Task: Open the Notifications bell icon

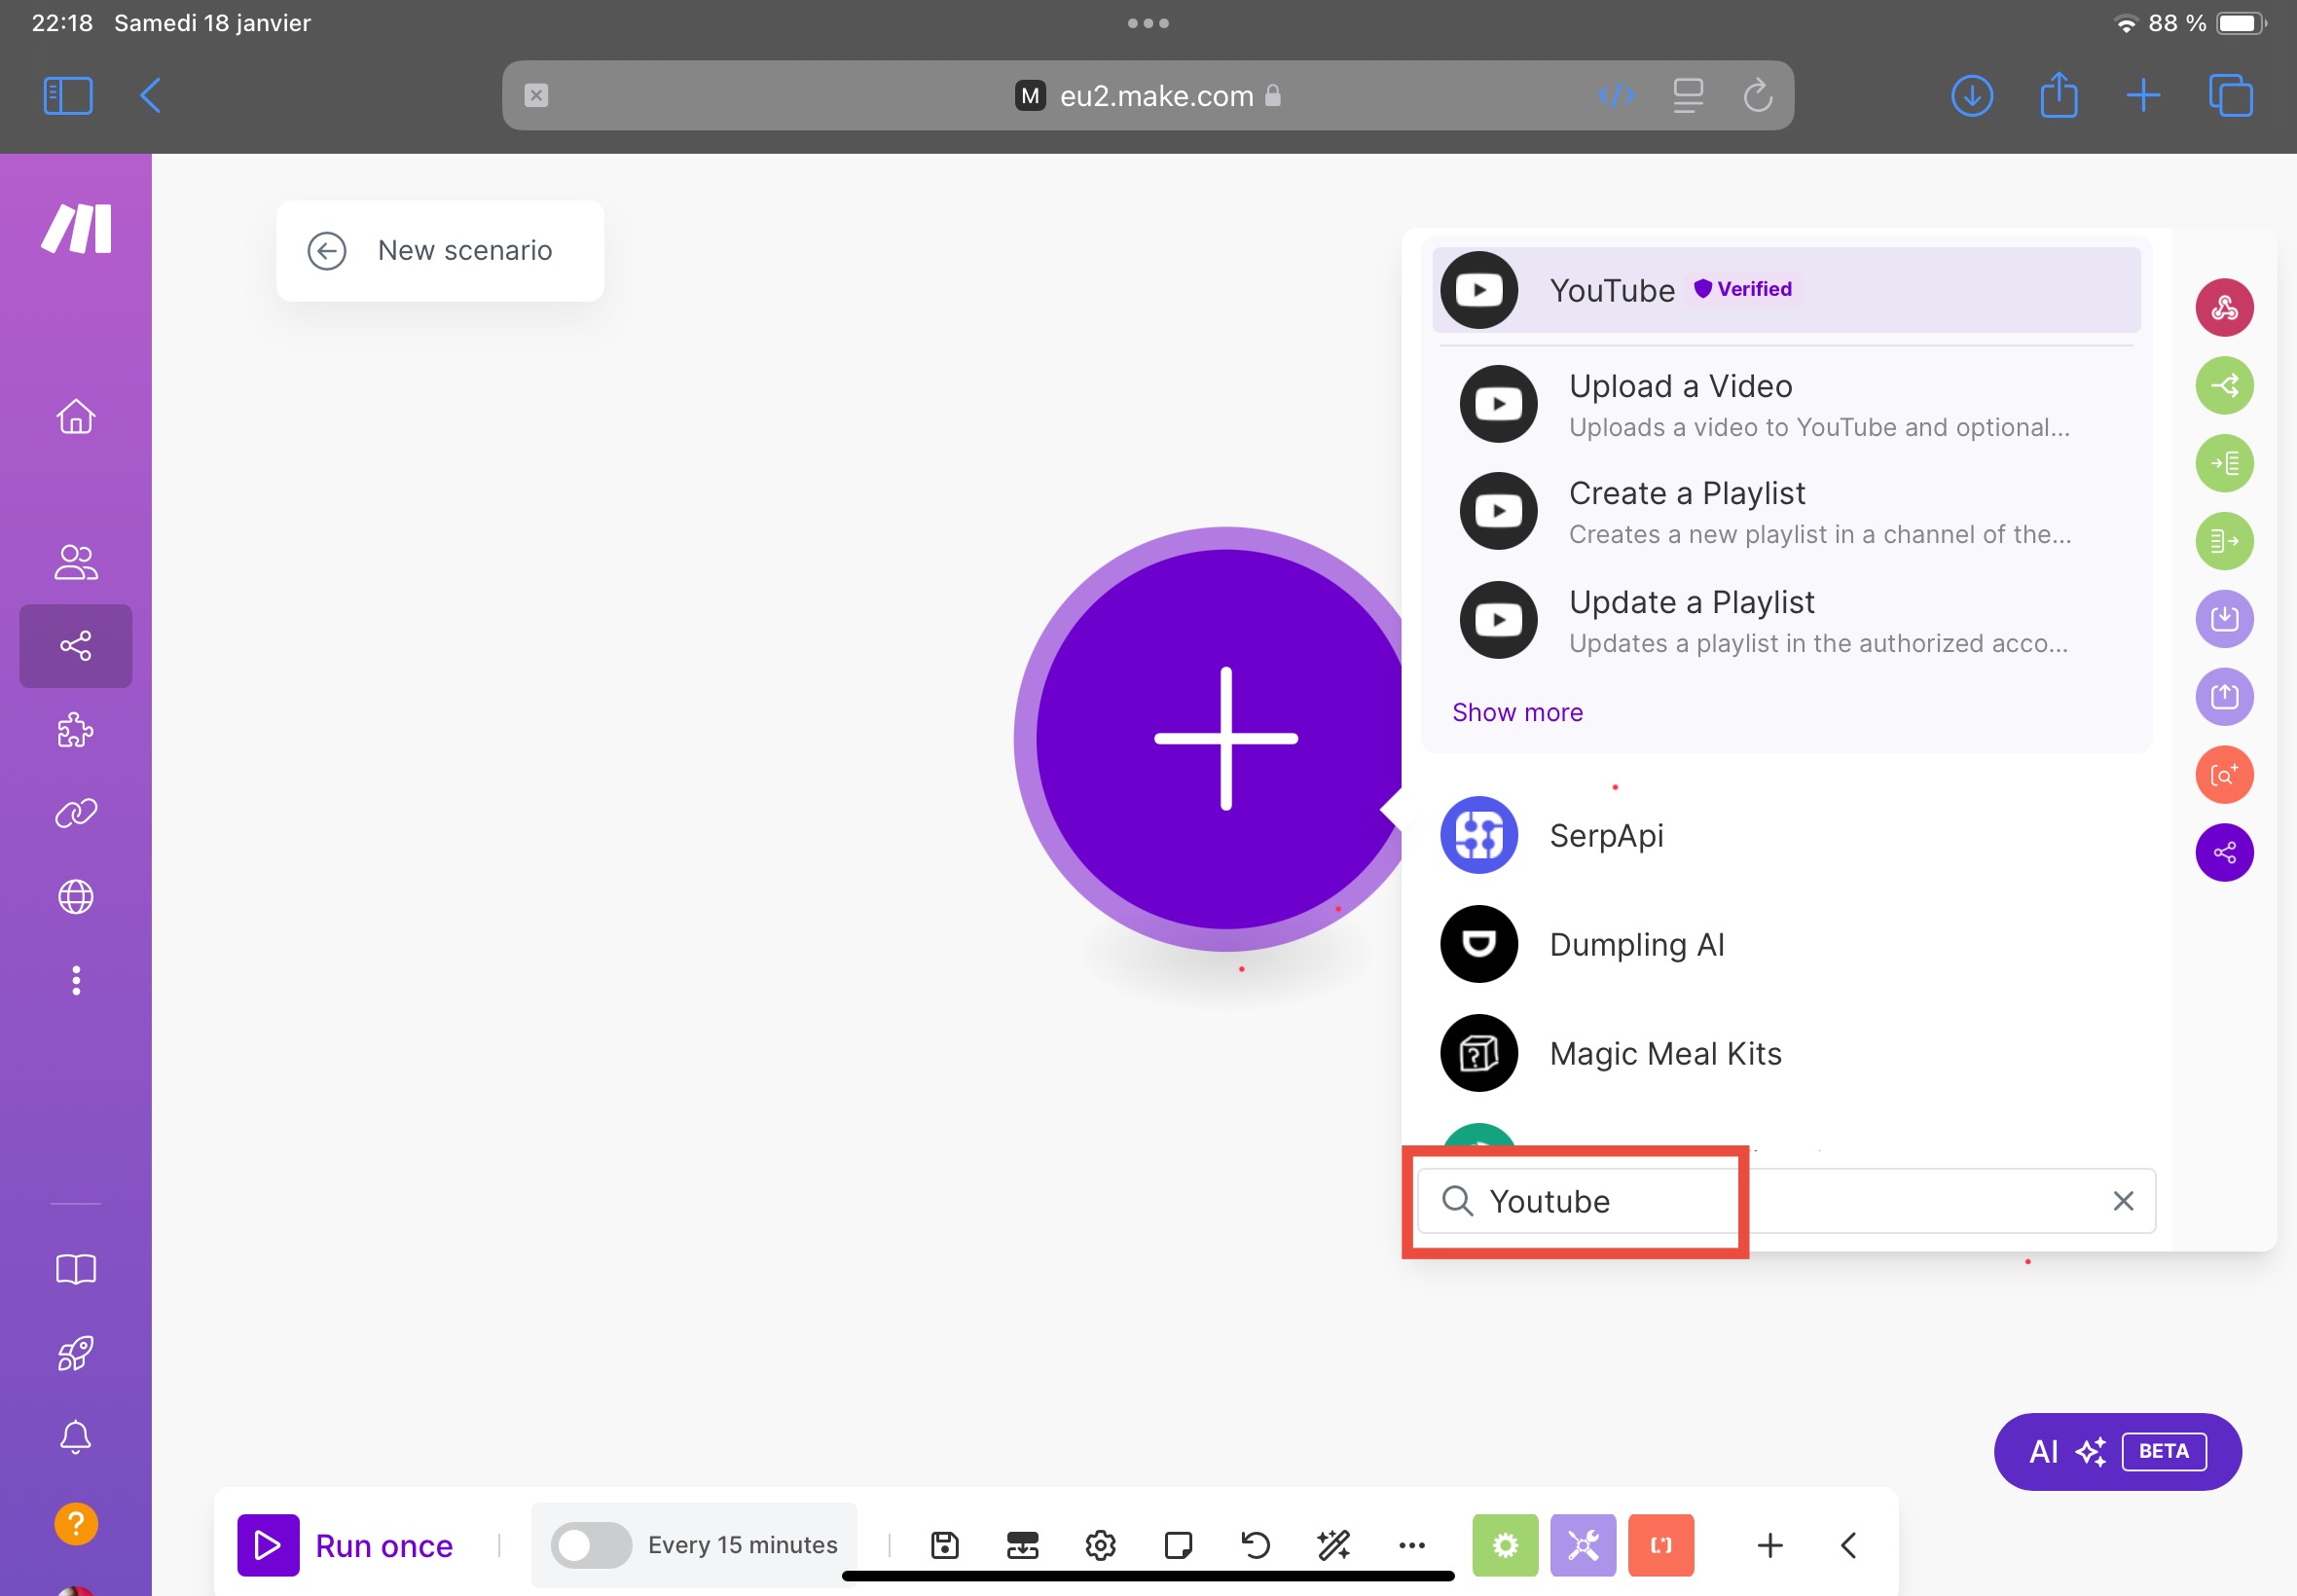Action: (x=76, y=1437)
